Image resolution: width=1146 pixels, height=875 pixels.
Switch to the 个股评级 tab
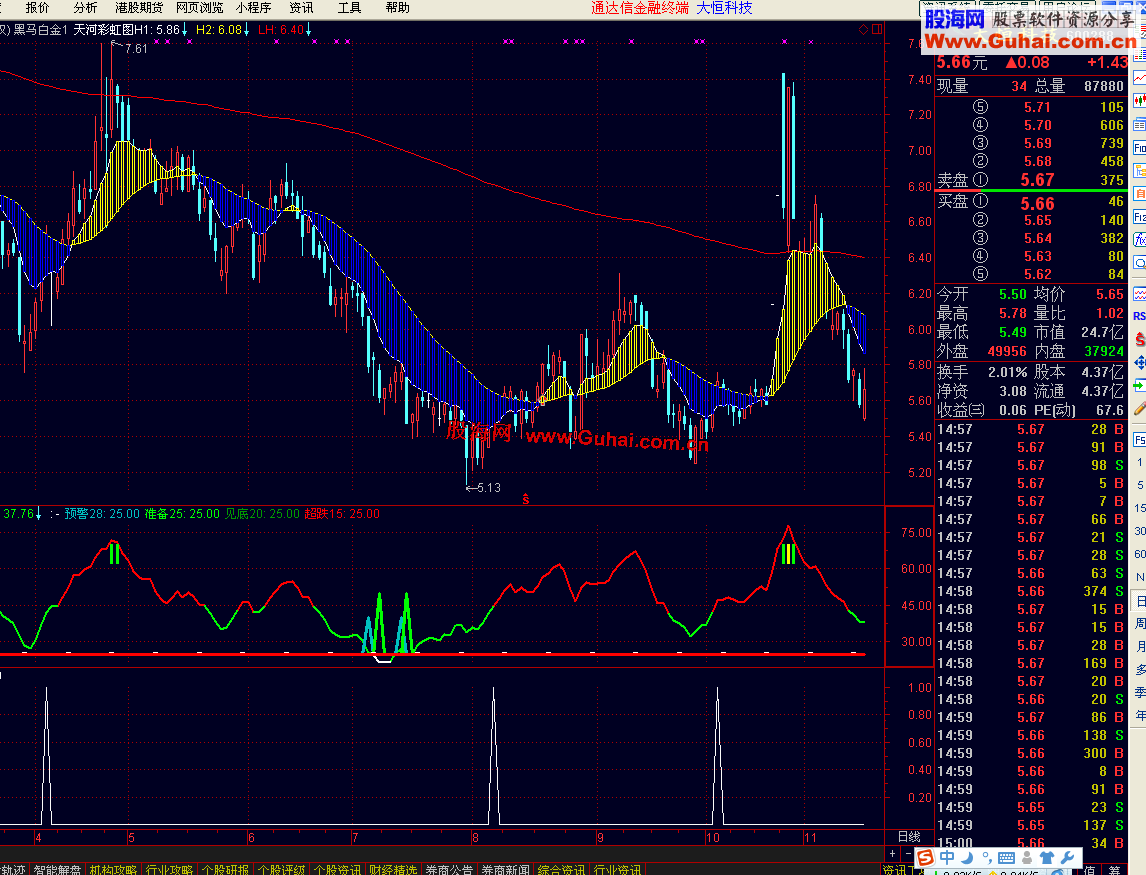[x=281, y=869]
